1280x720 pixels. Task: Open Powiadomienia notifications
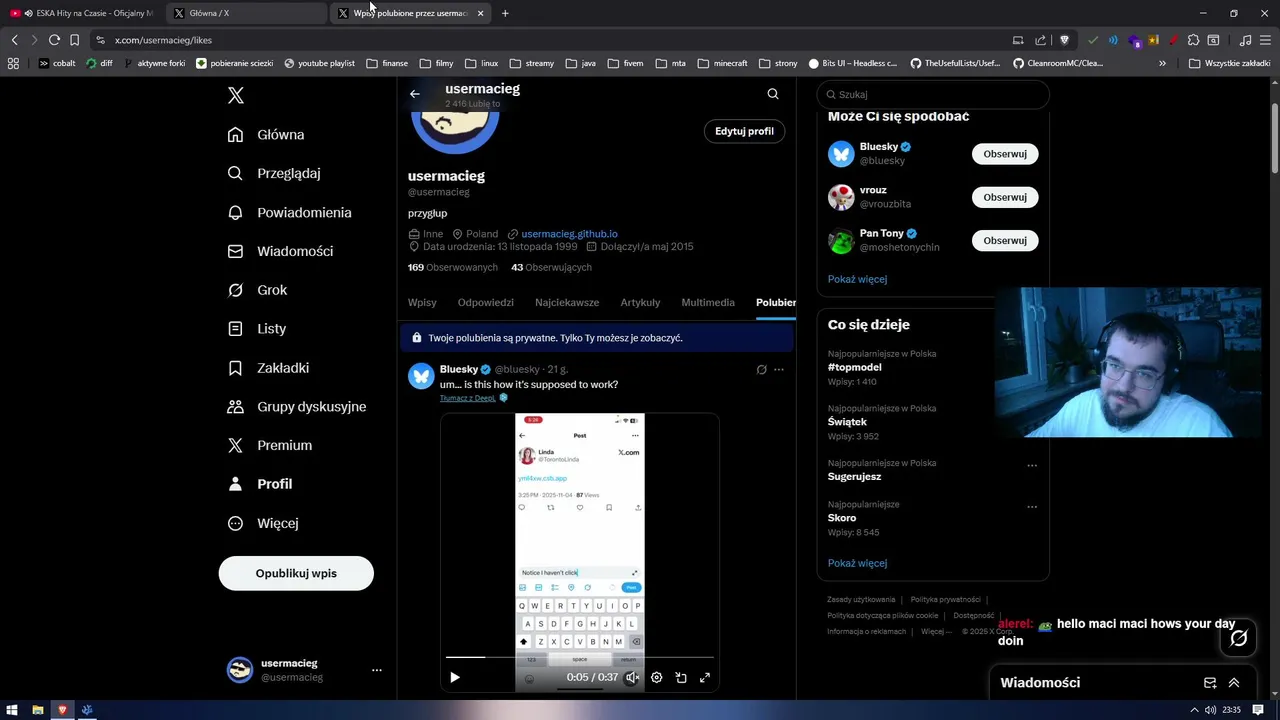[x=289, y=212]
